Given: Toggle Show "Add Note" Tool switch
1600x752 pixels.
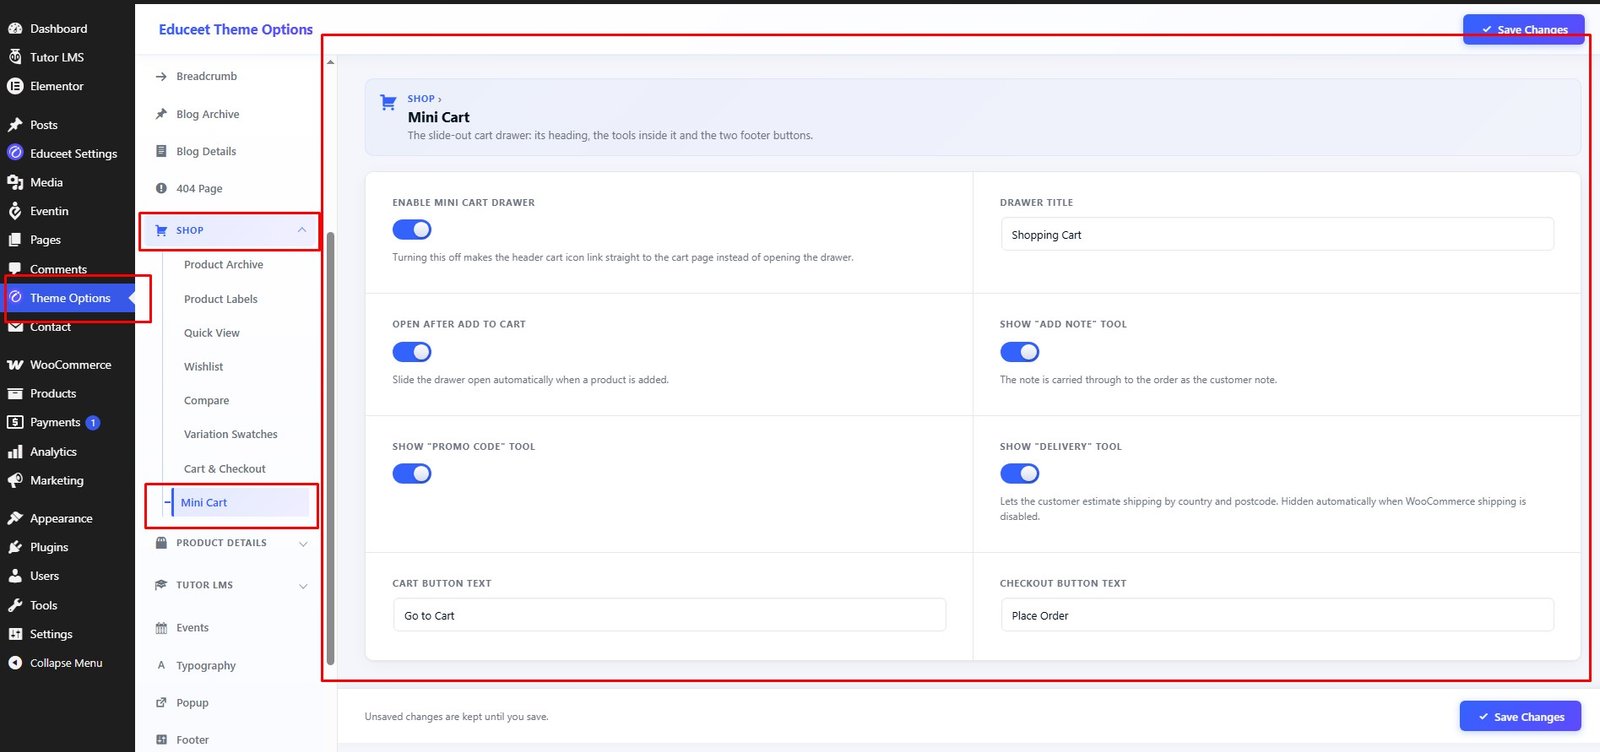Looking at the screenshot, I should [1019, 352].
